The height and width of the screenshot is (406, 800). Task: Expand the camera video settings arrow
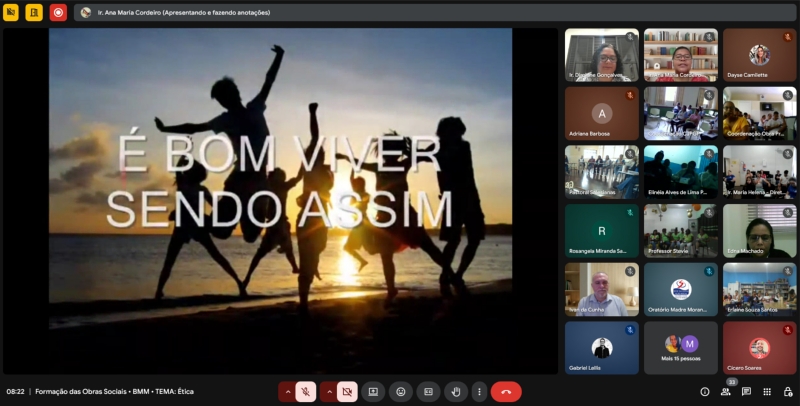point(329,392)
